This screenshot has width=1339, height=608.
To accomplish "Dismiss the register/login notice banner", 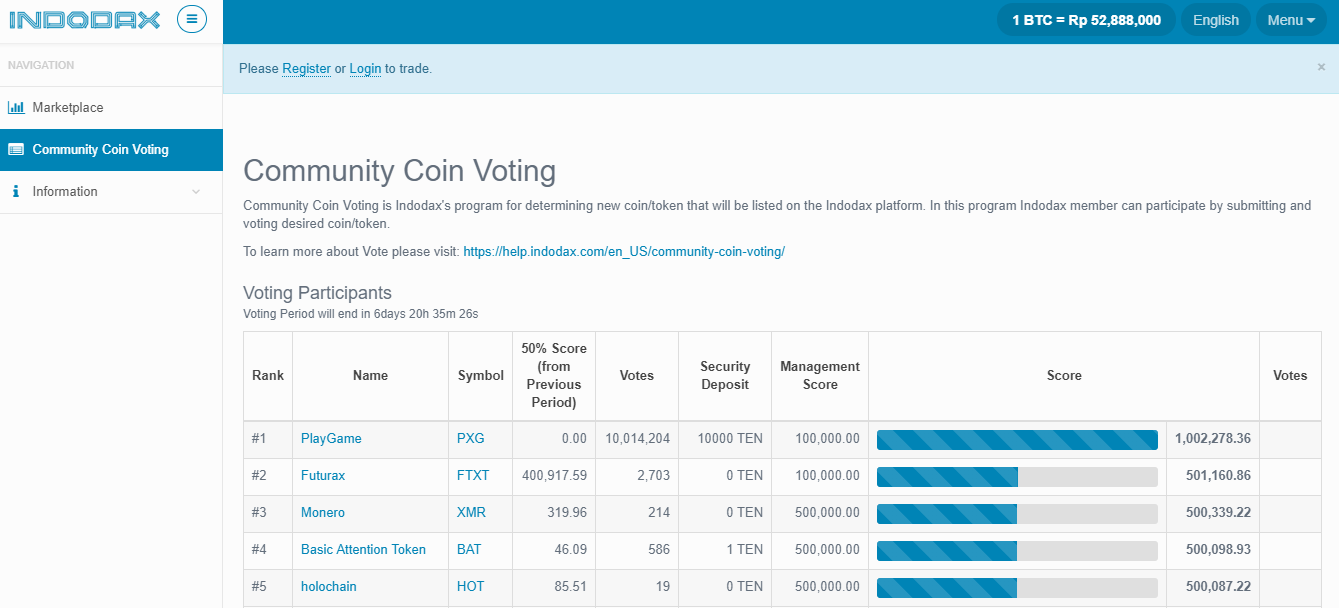I will [x=1321, y=67].
